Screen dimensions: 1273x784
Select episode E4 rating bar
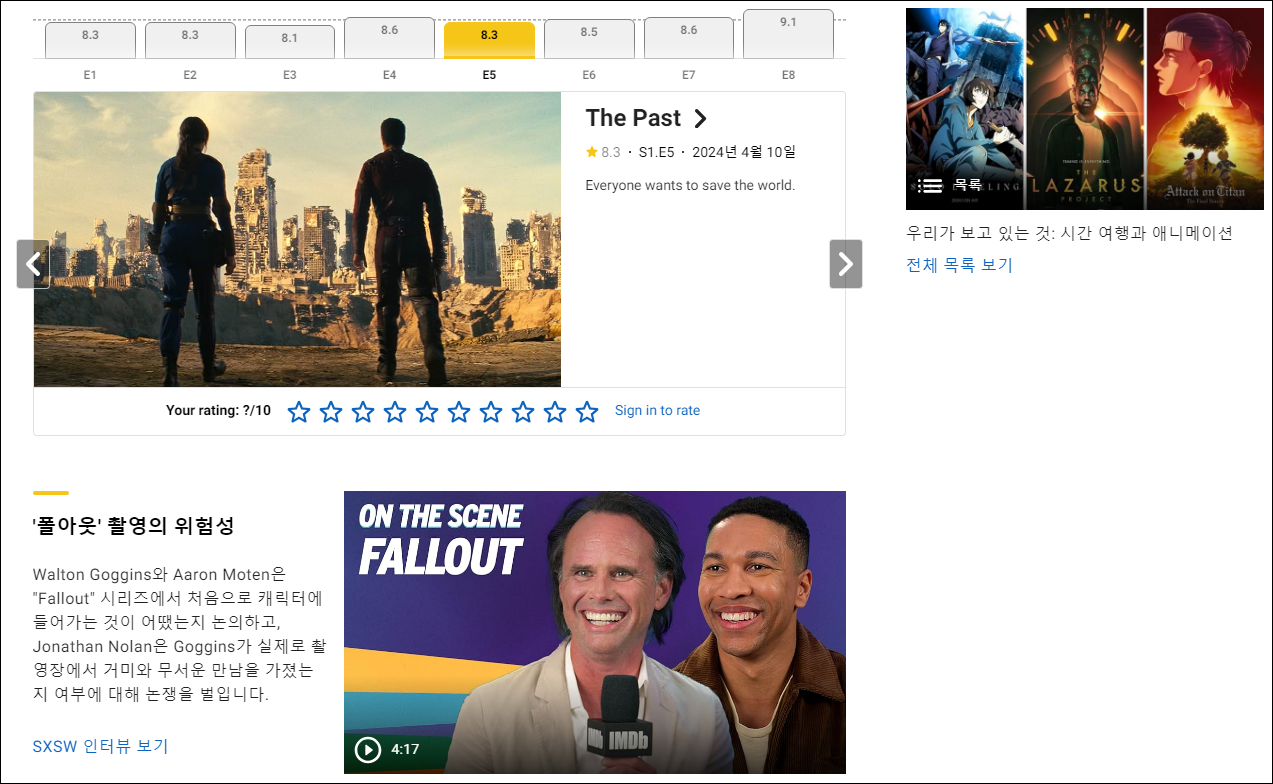tap(389, 38)
